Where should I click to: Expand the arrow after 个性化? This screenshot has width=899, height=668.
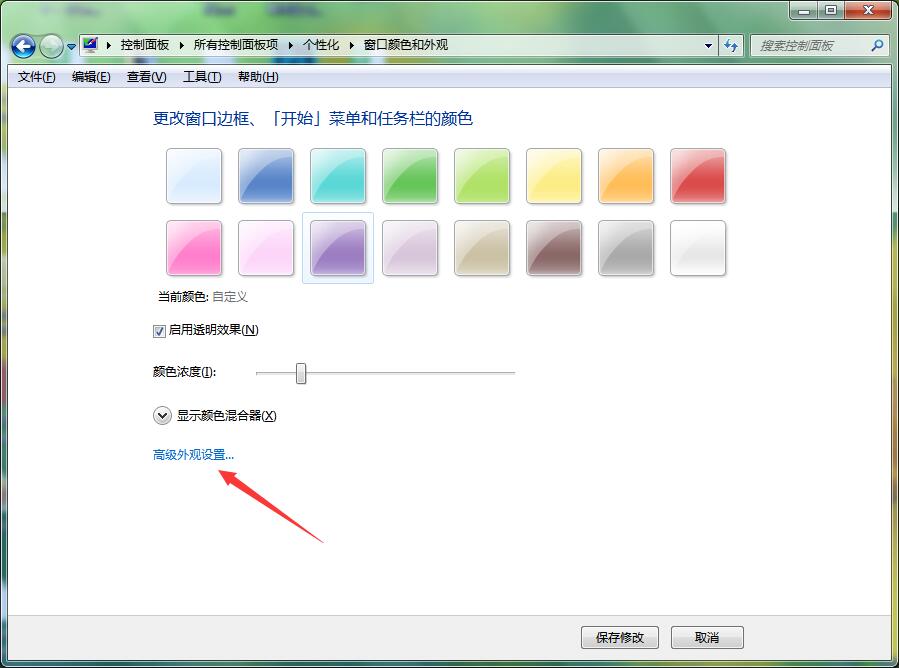pyautogui.click(x=351, y=45)
